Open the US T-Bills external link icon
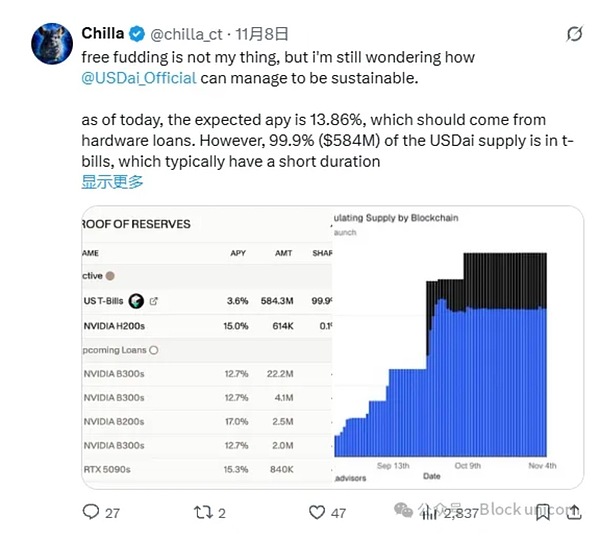This screenshot has width=600, height=543. tap(154, 300)
